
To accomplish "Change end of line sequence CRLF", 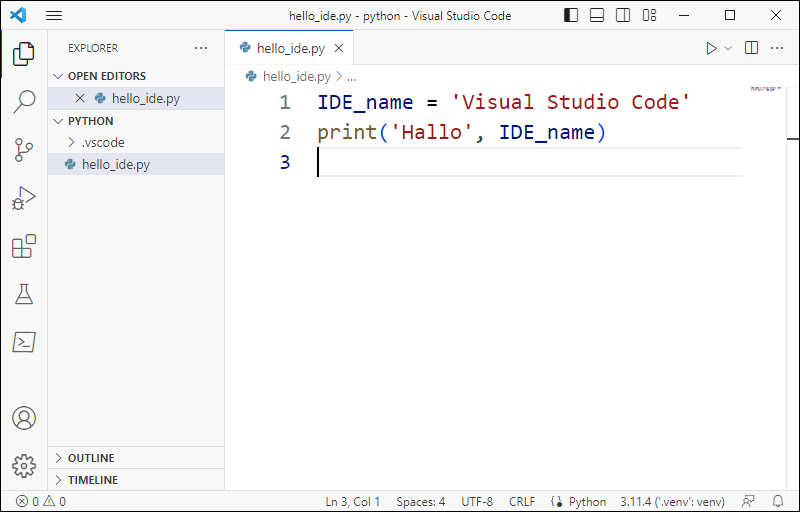I will [x=522, y=502].
